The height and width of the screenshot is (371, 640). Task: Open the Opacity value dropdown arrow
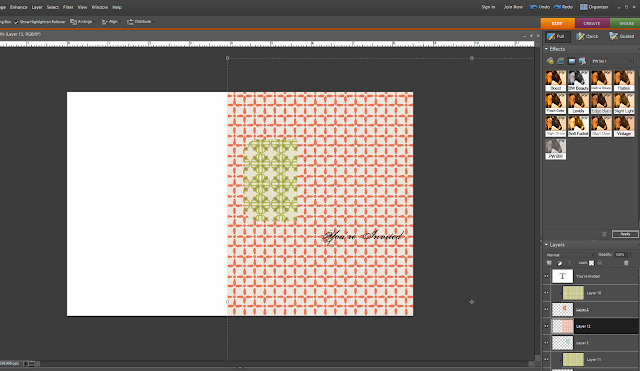[630, 255]
